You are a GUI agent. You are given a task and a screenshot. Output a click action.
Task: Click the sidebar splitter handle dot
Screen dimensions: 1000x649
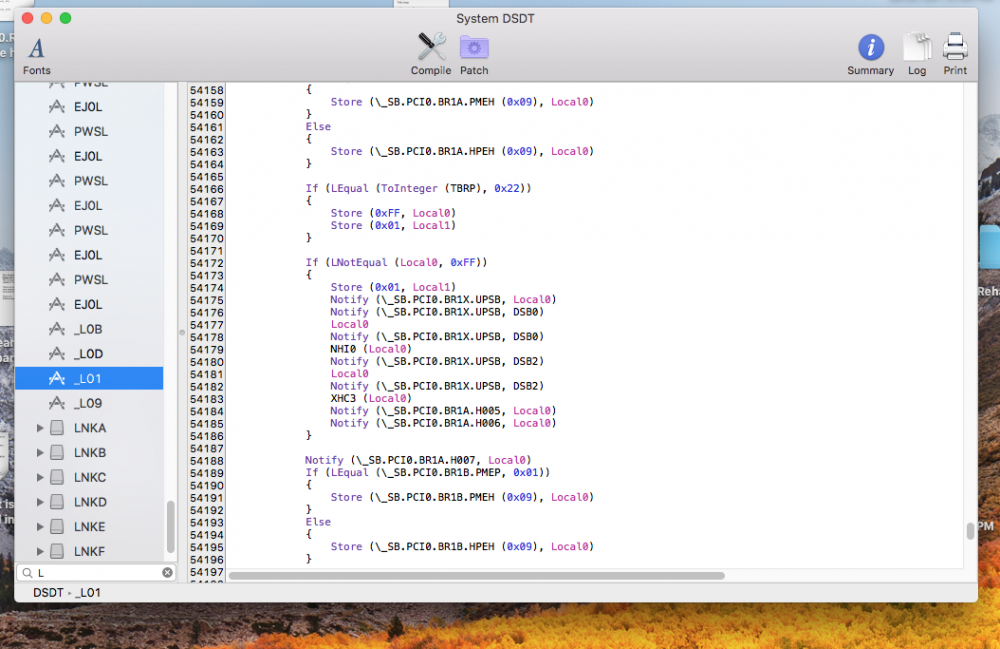point(182,332)
